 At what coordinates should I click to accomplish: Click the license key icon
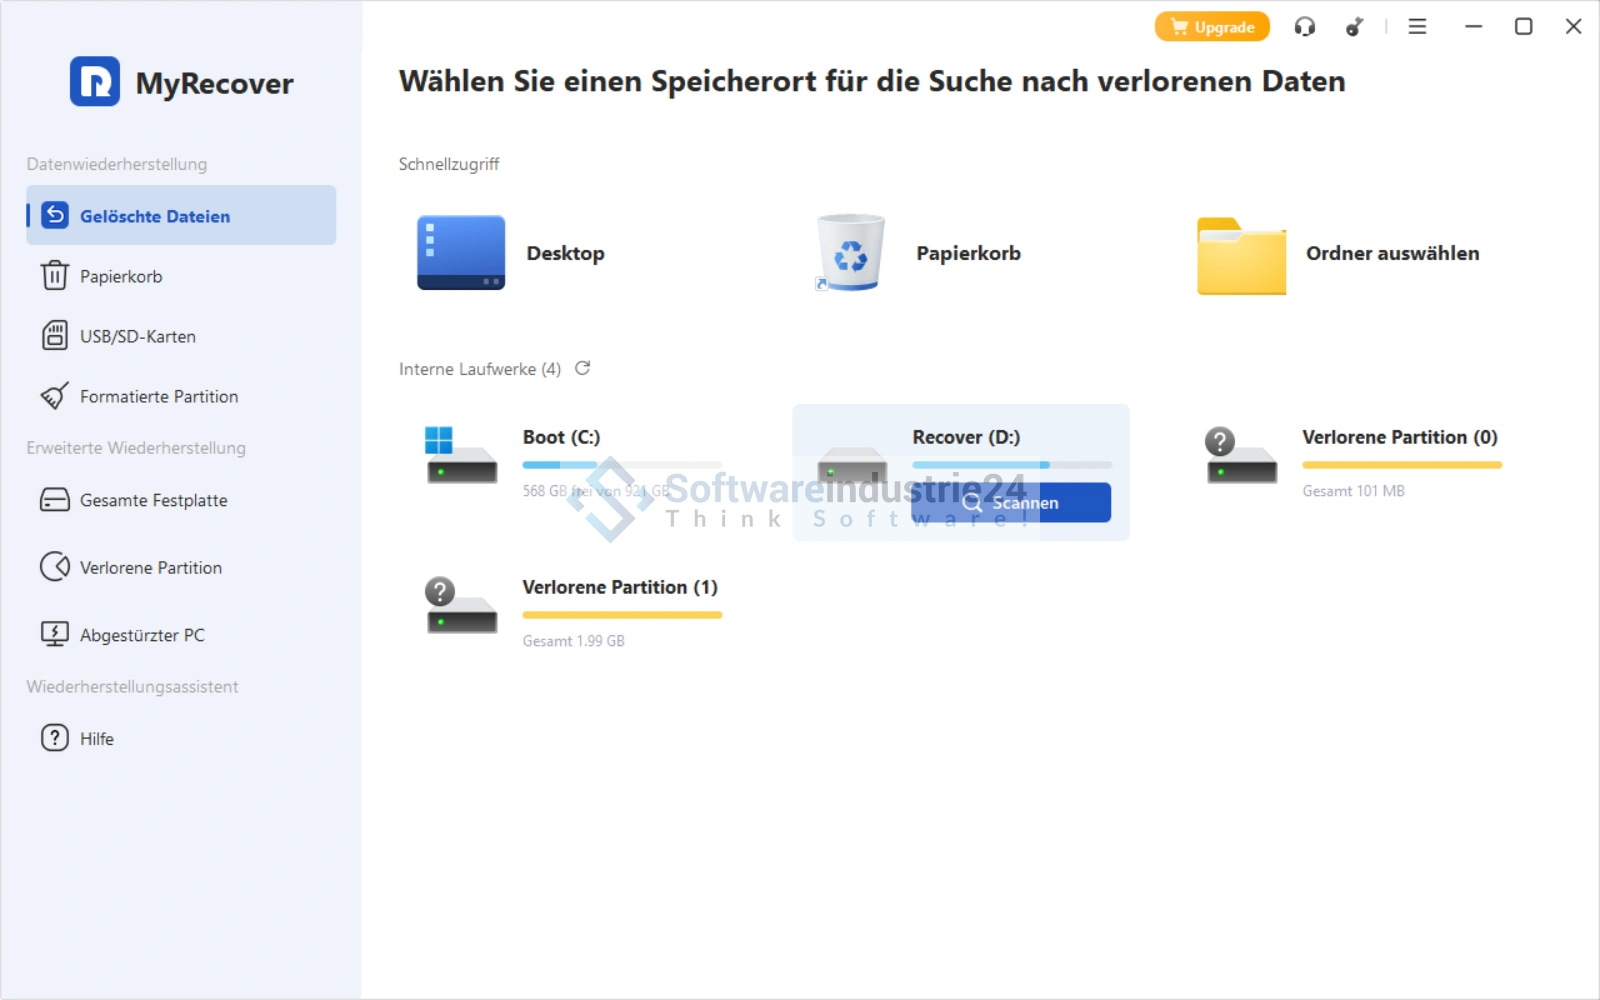coord(1354,27)
